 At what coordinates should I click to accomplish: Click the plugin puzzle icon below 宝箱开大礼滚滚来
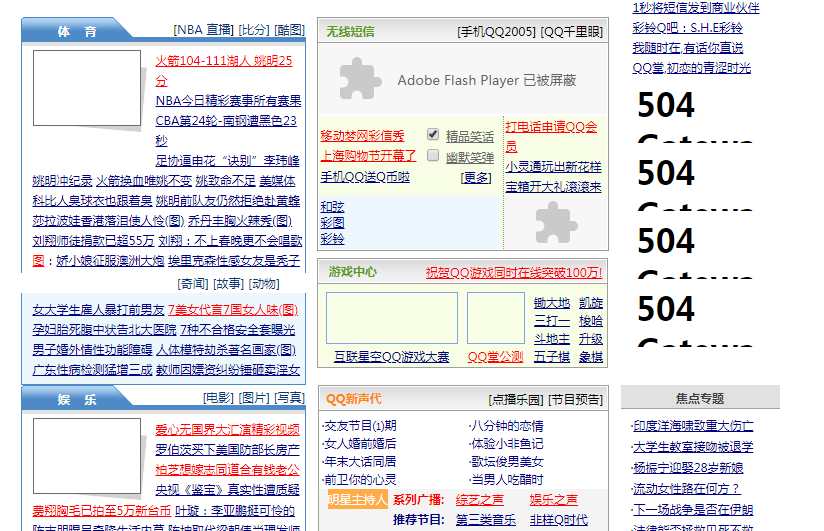tap(556, 223)
